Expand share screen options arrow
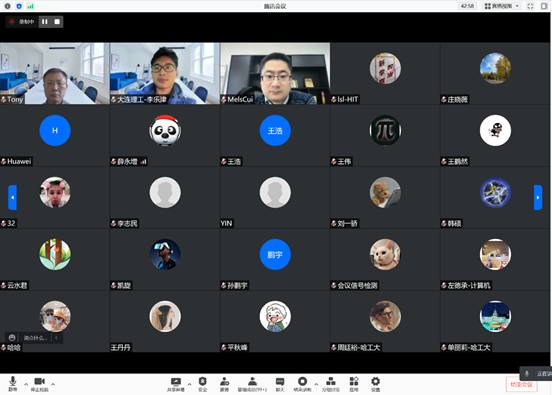The height and width of the screenshot is (395, 552). click(x=189, y=384)
